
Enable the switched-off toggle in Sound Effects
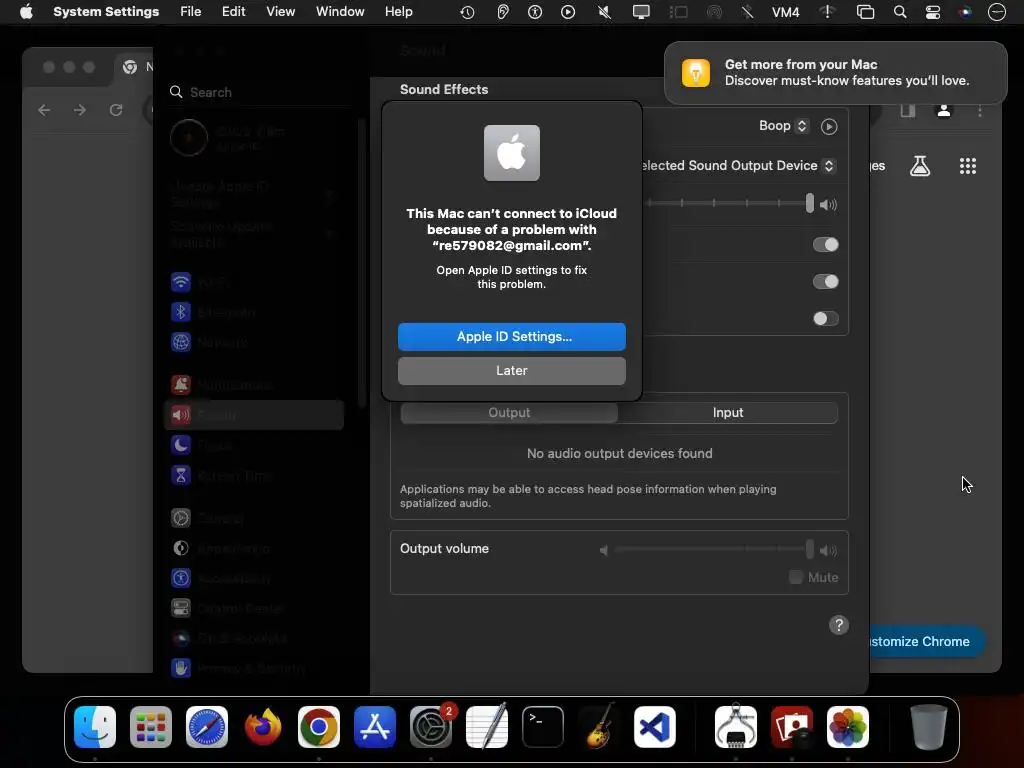click(x=825, y=319)
